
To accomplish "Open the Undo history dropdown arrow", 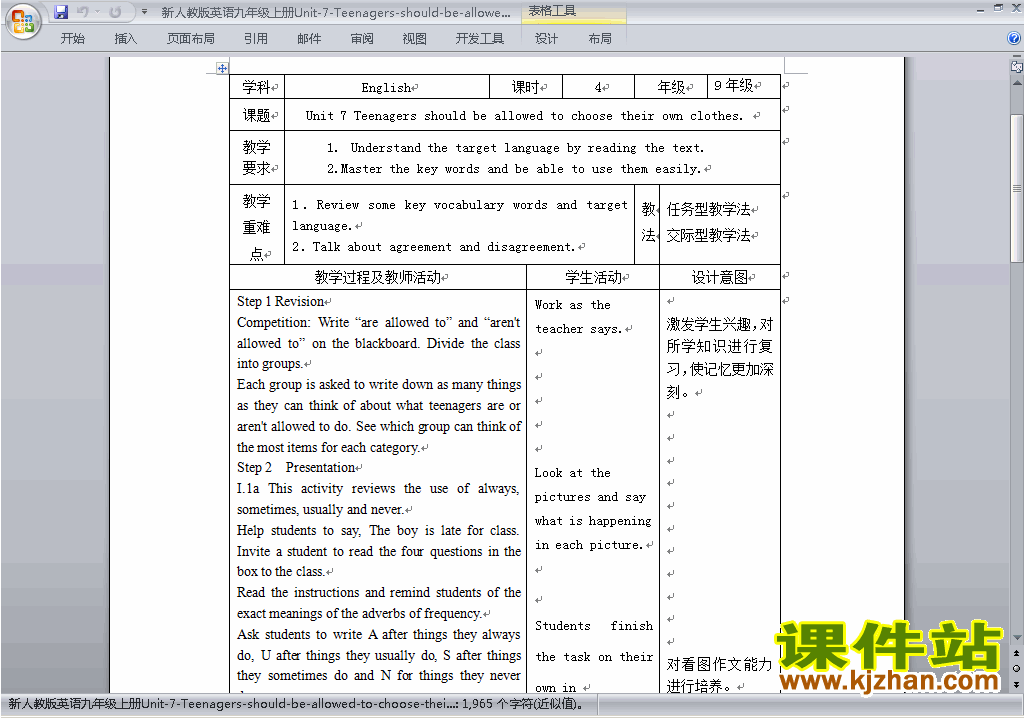I will 97,12.
